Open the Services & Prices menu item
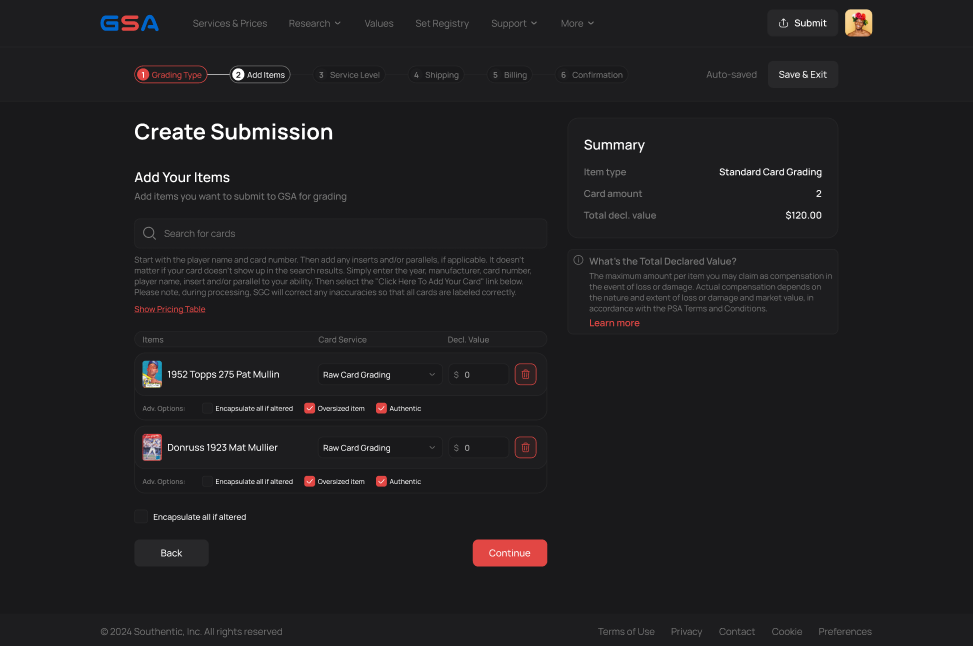The image size is (973, 646). tap(229, 23)
